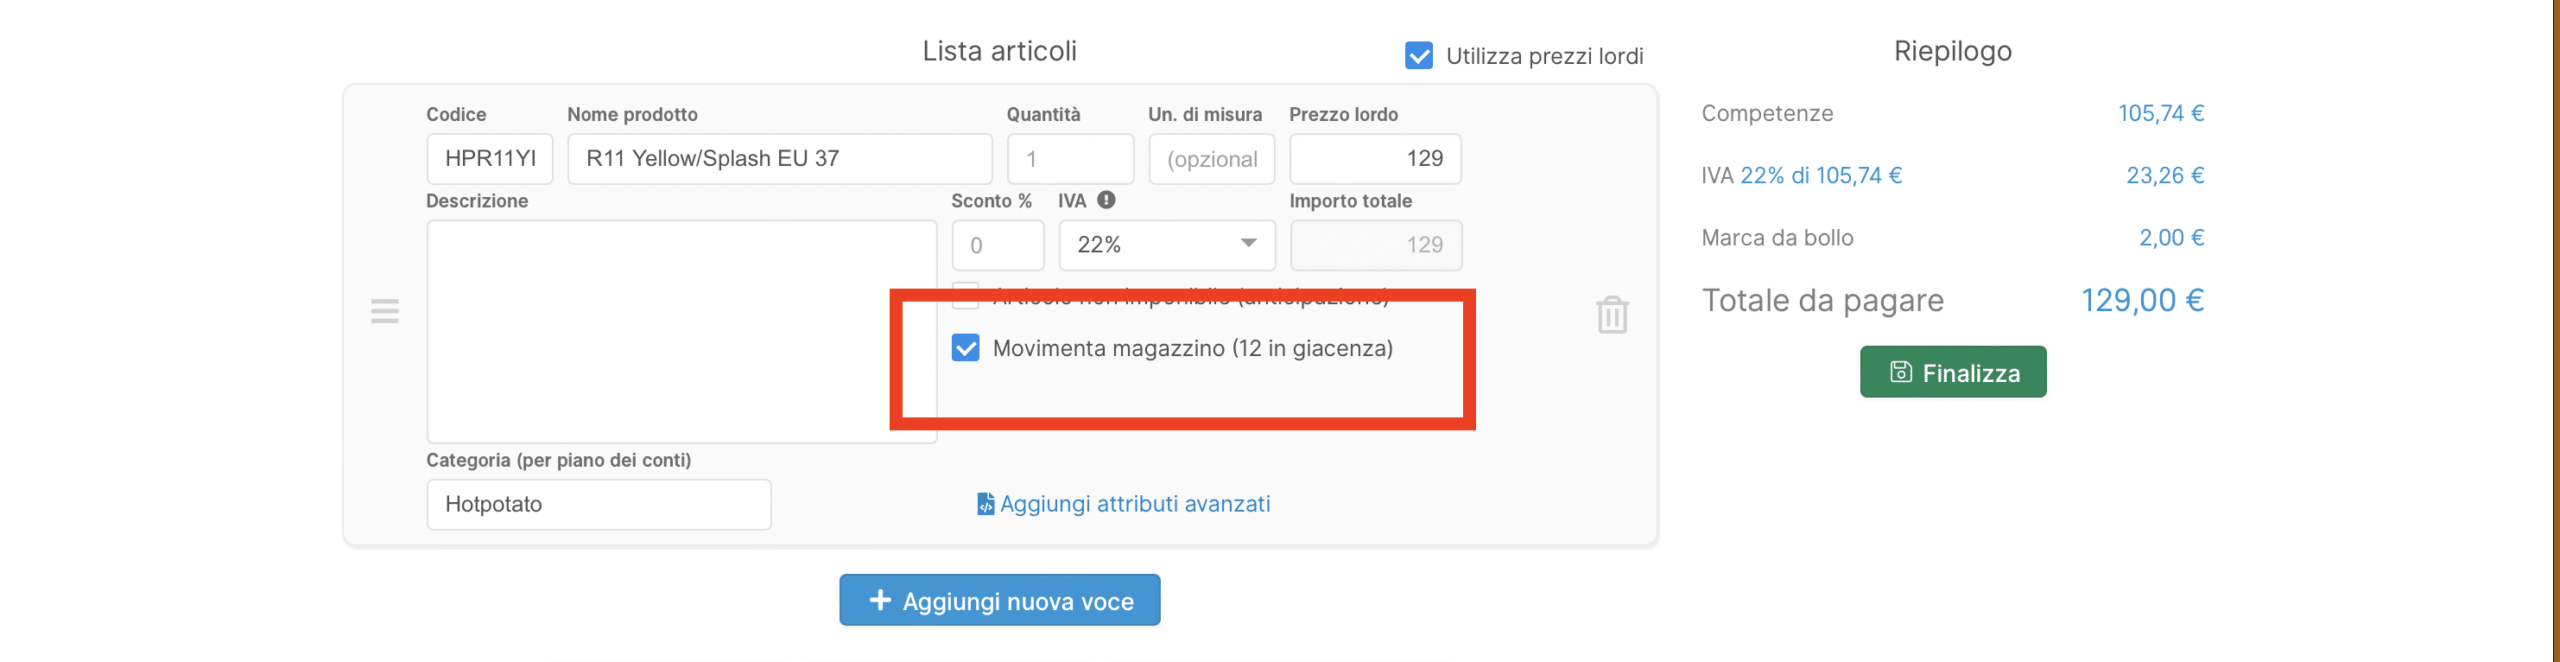Uncheck the Movimenta magazzino checkbox

966,348
